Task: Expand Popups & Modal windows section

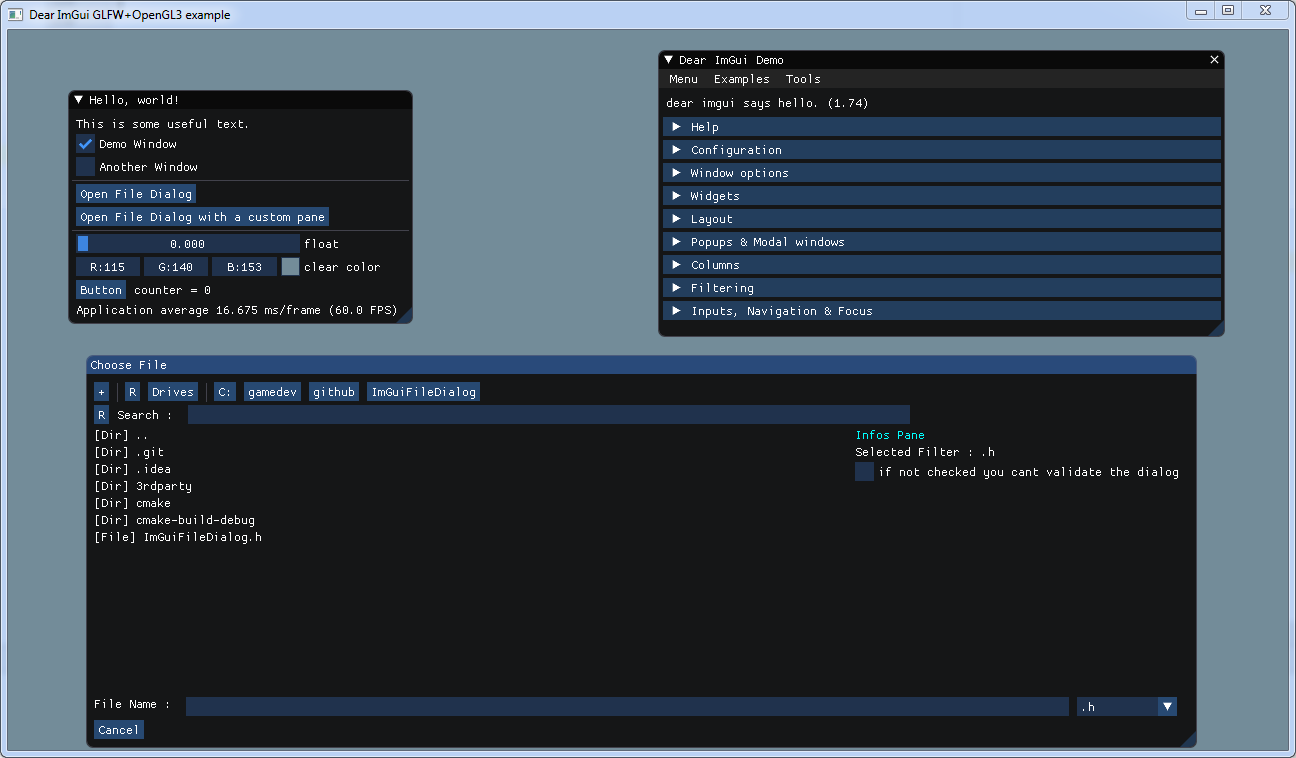Action: pos(942,242)
